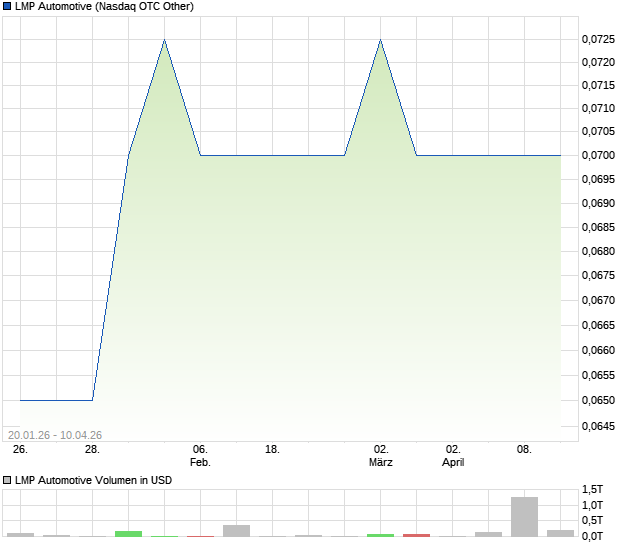Click the 0,0725 price axis label
620x546 pixels.
[x=598, y=39]
